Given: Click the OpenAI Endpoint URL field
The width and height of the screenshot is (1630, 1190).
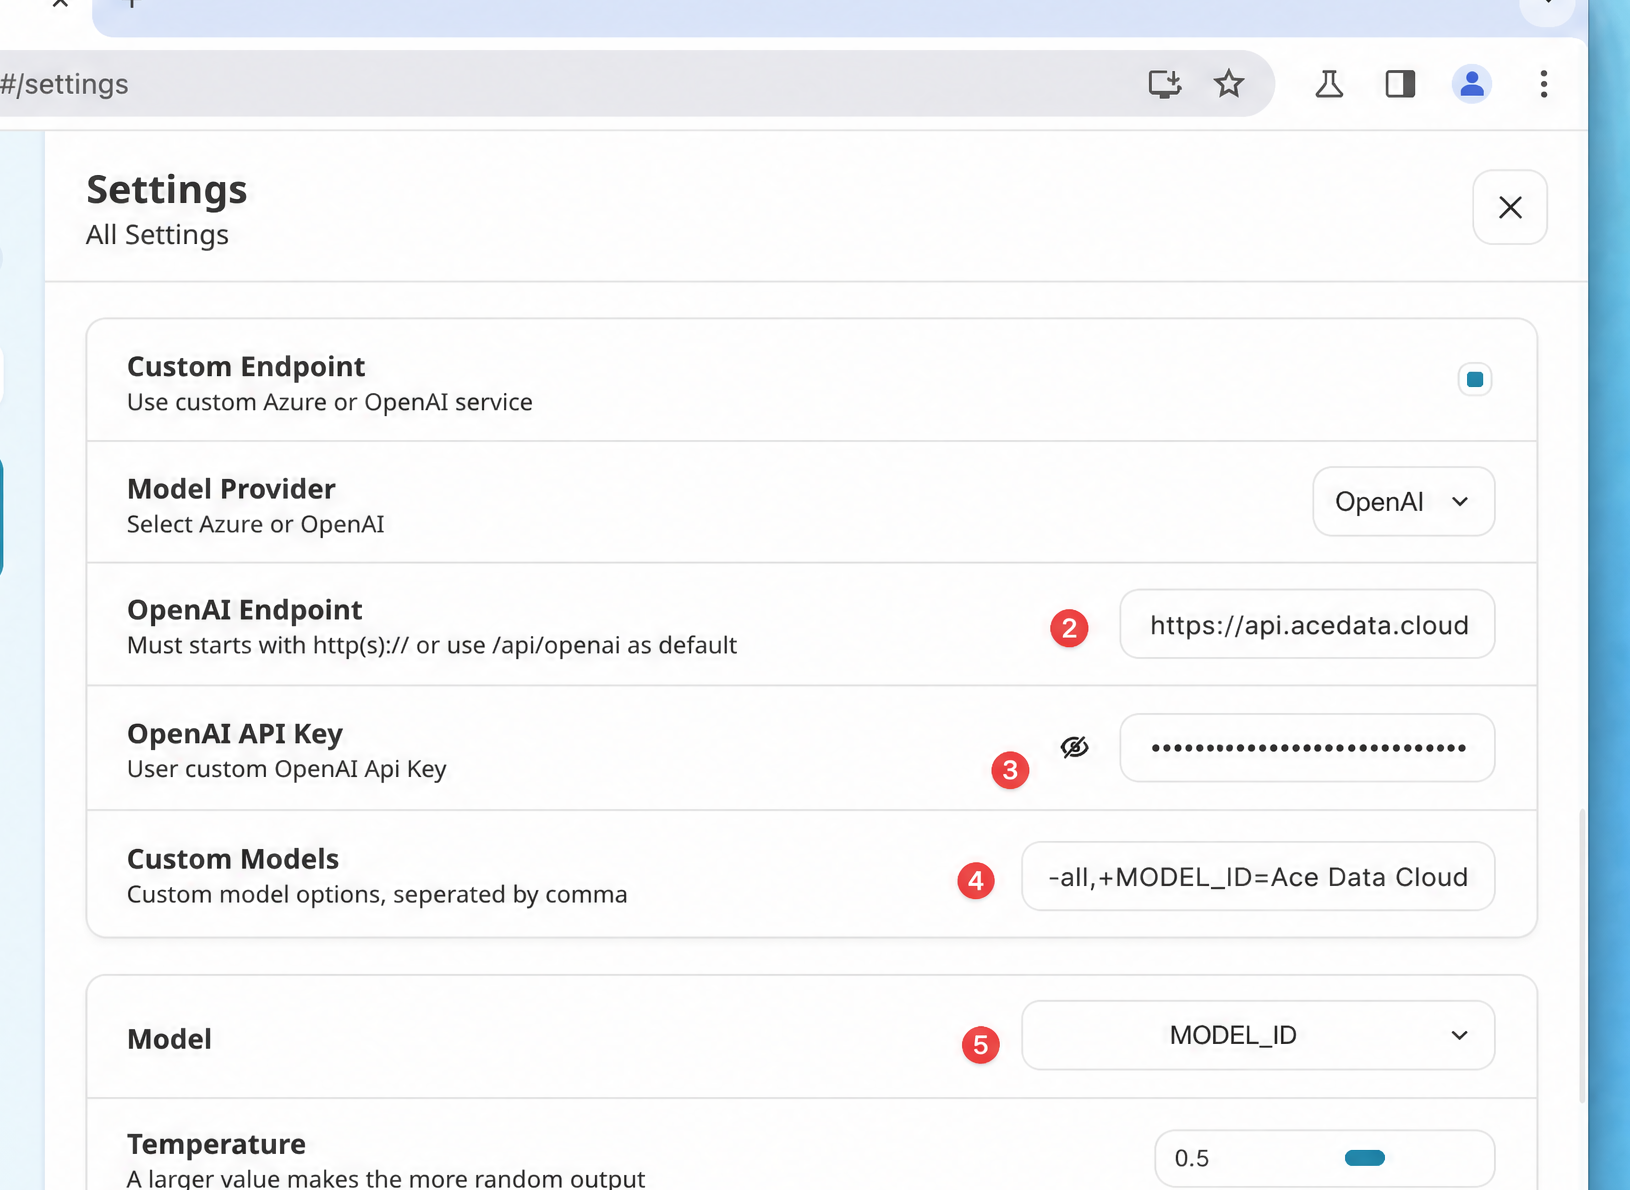Looking at the screenshot, I should (1307, 625).
